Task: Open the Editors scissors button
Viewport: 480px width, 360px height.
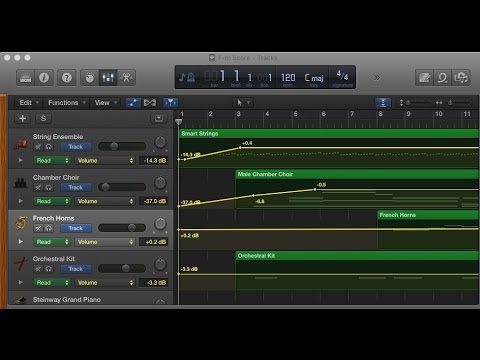Action: pos(126,78)
